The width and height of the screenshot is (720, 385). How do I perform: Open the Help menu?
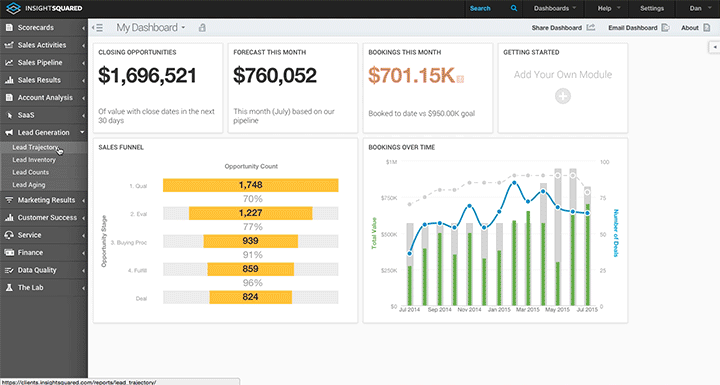coord(609,8)
